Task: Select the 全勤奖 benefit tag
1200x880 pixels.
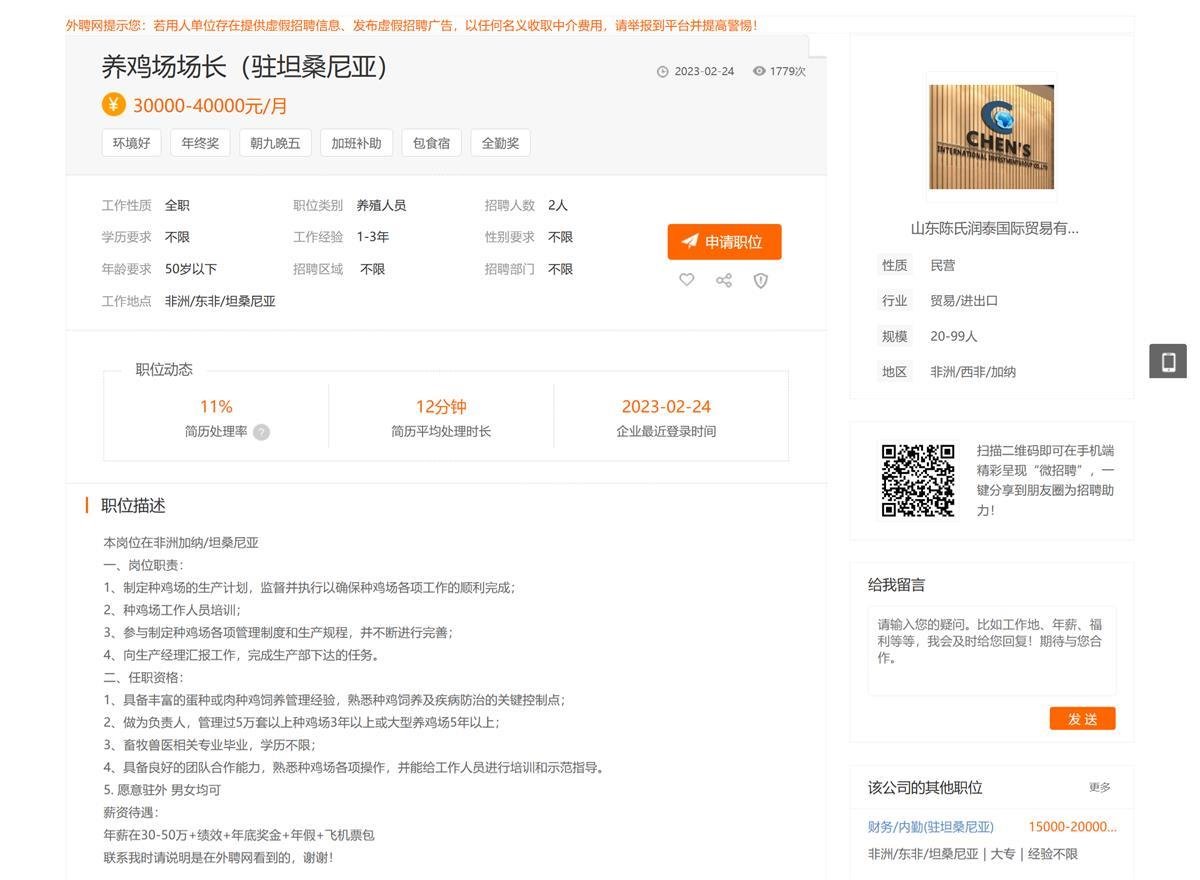Action: click(x=500, y=142)
